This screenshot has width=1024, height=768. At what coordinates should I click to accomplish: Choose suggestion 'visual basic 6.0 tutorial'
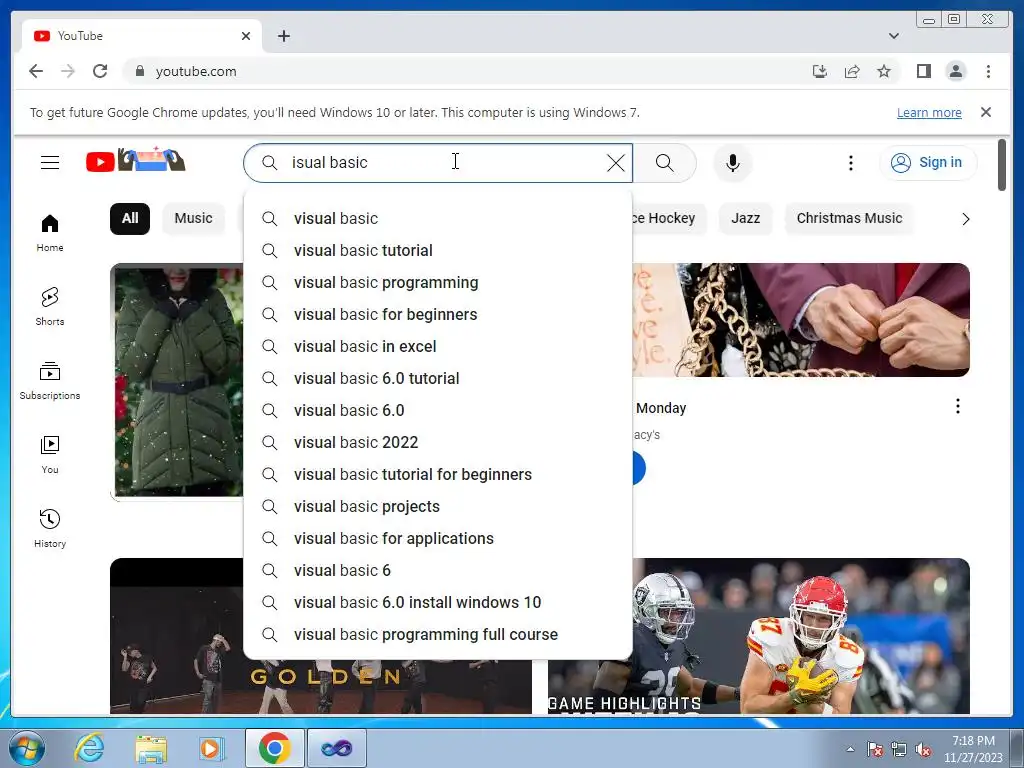click(x=438, y=378)
